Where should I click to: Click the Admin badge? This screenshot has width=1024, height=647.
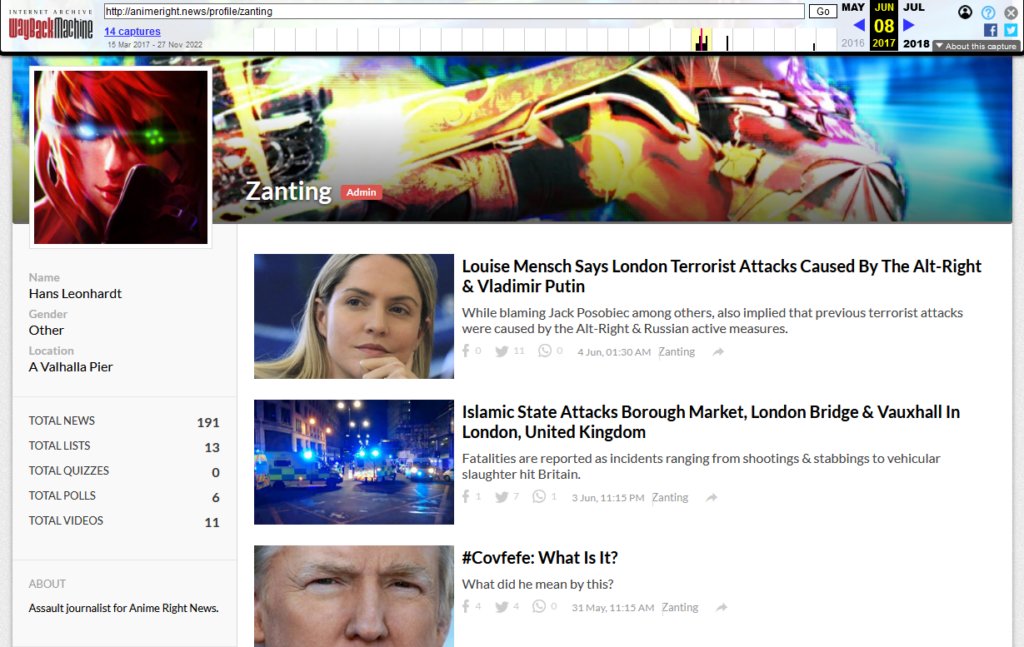pyautogui.click(x=361, y=192)
